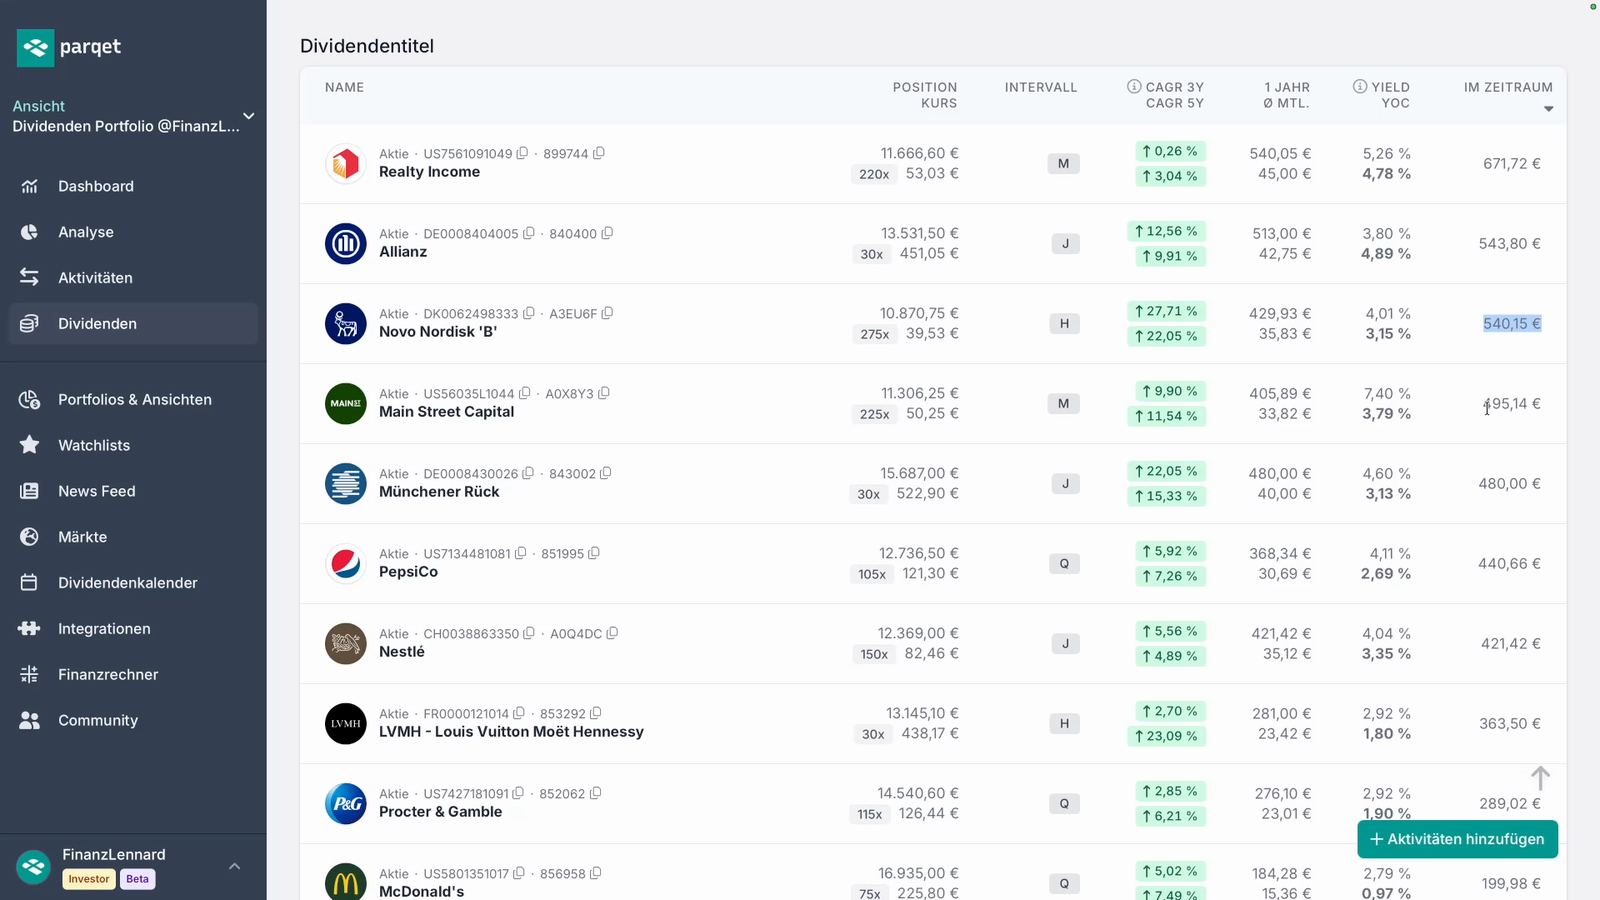
Task: Click McDonald's stock name
Action: point(421,891)
